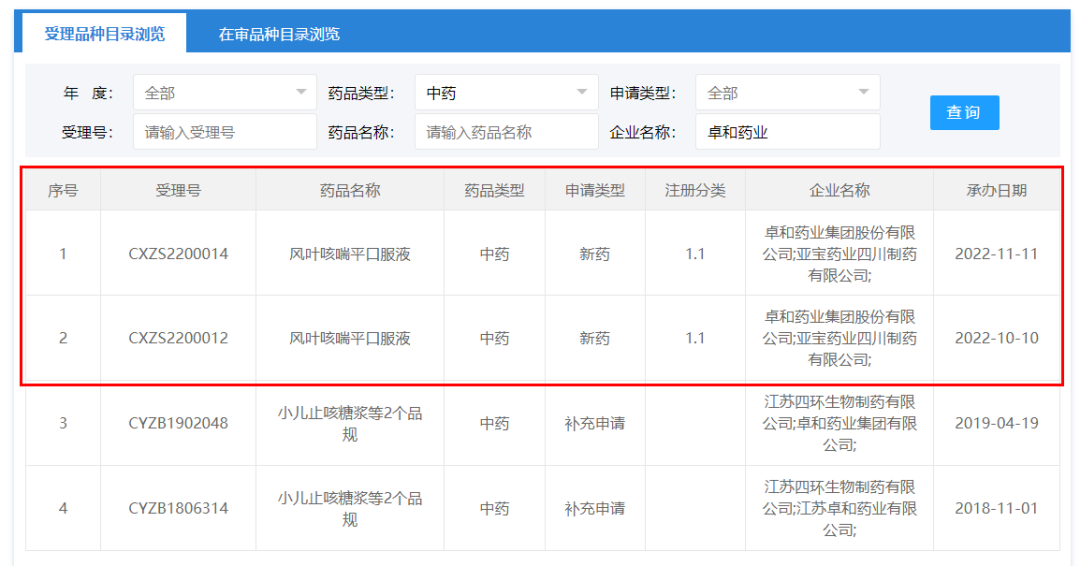This screenshot has width=1080, height=566.
Task: Click 新药 in the 2022-10-10 row
Action: [595, 338]
